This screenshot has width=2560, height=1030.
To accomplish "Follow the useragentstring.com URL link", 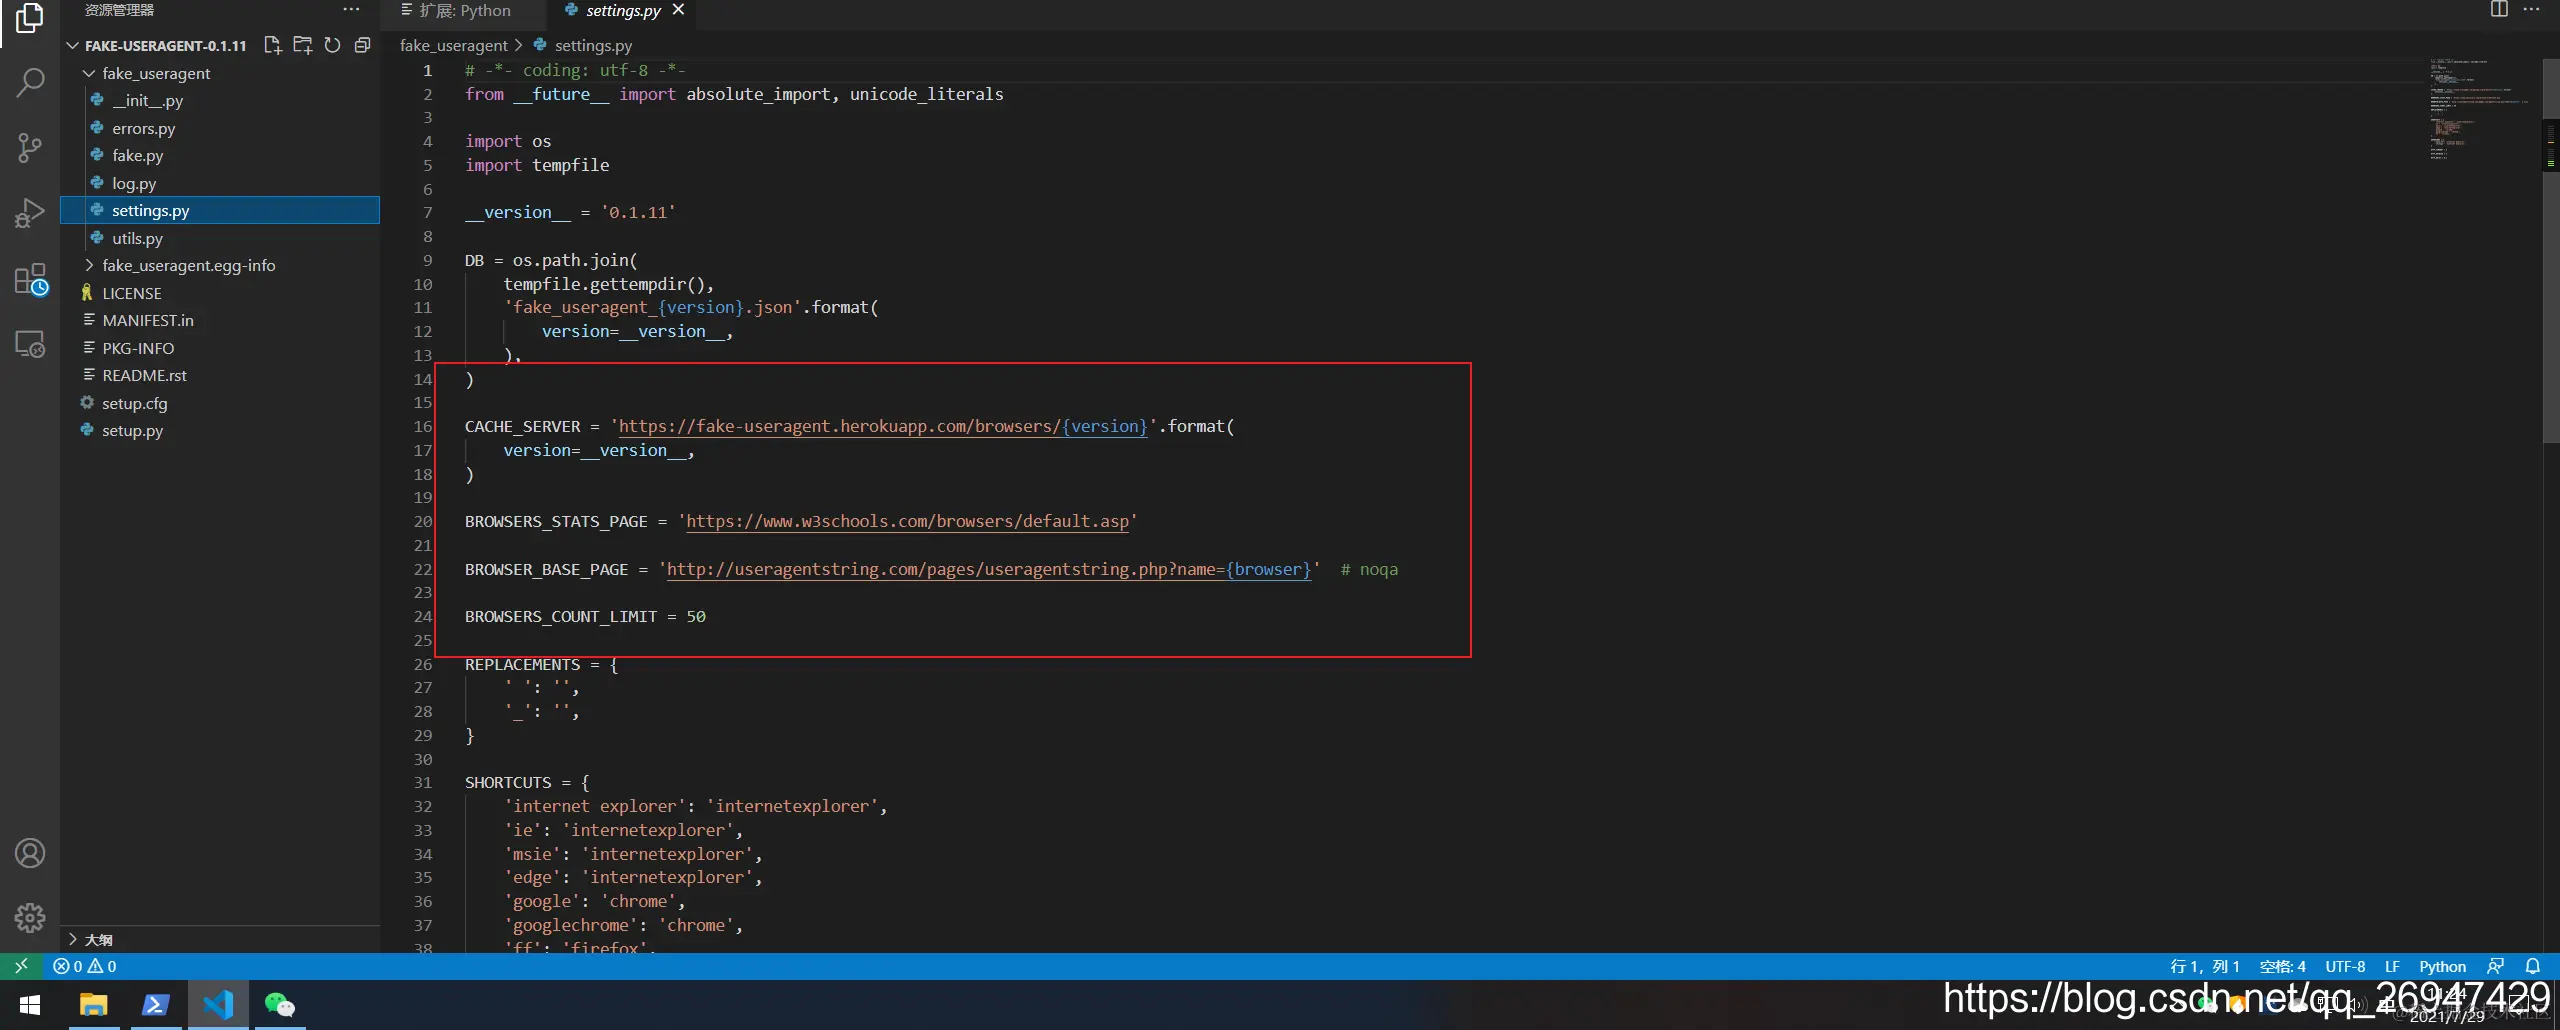I will click(x=988, y=569).
